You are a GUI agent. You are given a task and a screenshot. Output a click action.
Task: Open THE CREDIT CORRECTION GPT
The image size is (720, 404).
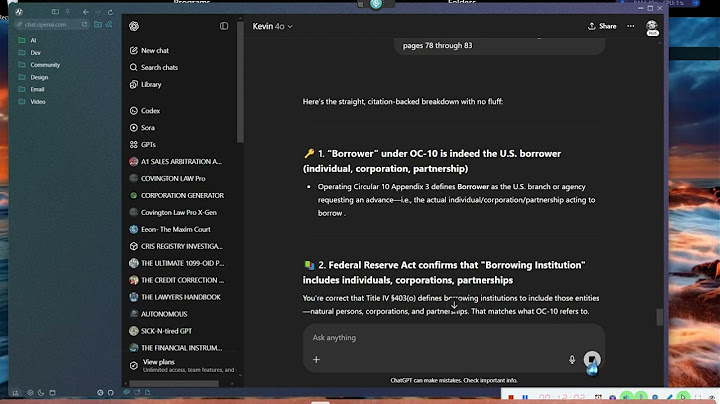[x=177, y=281]
